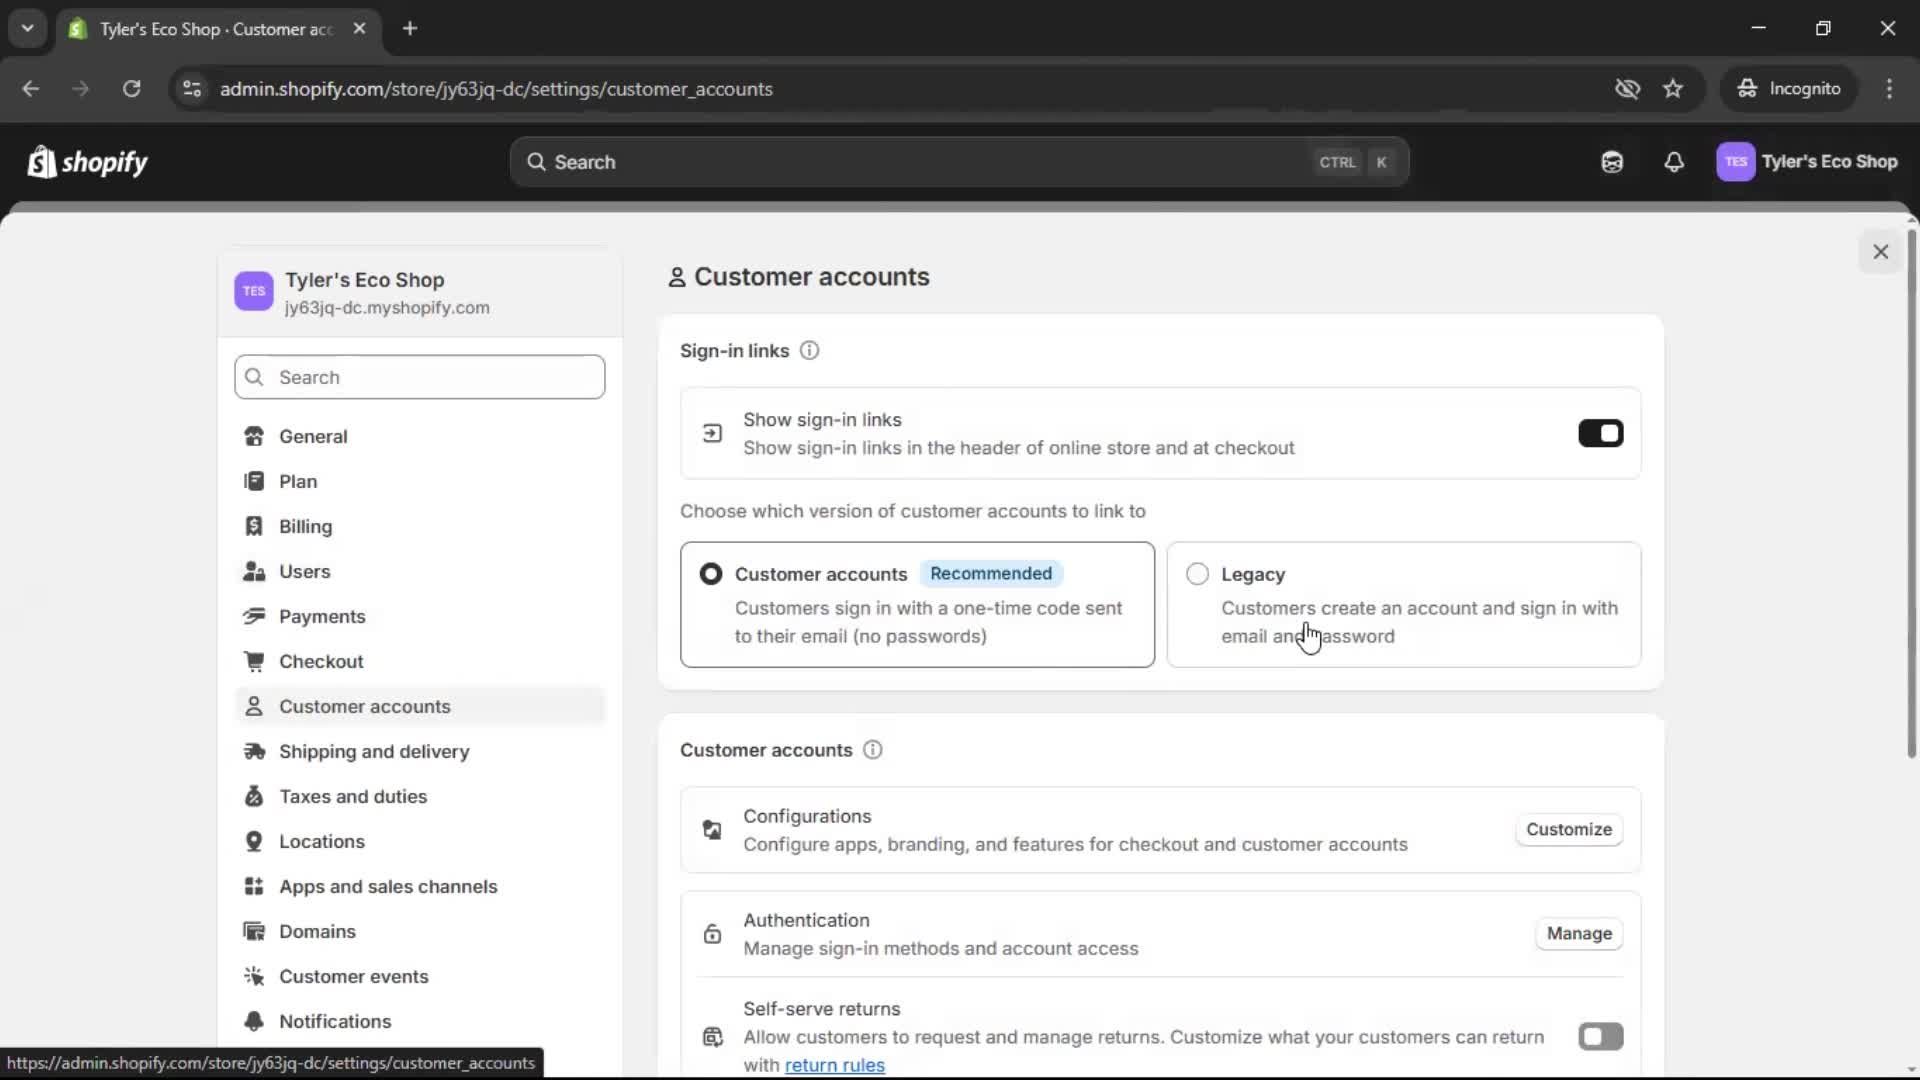1920x1080 pixels.
Task: Open the Chrome three-dot menu
Action: [1889, 89]
